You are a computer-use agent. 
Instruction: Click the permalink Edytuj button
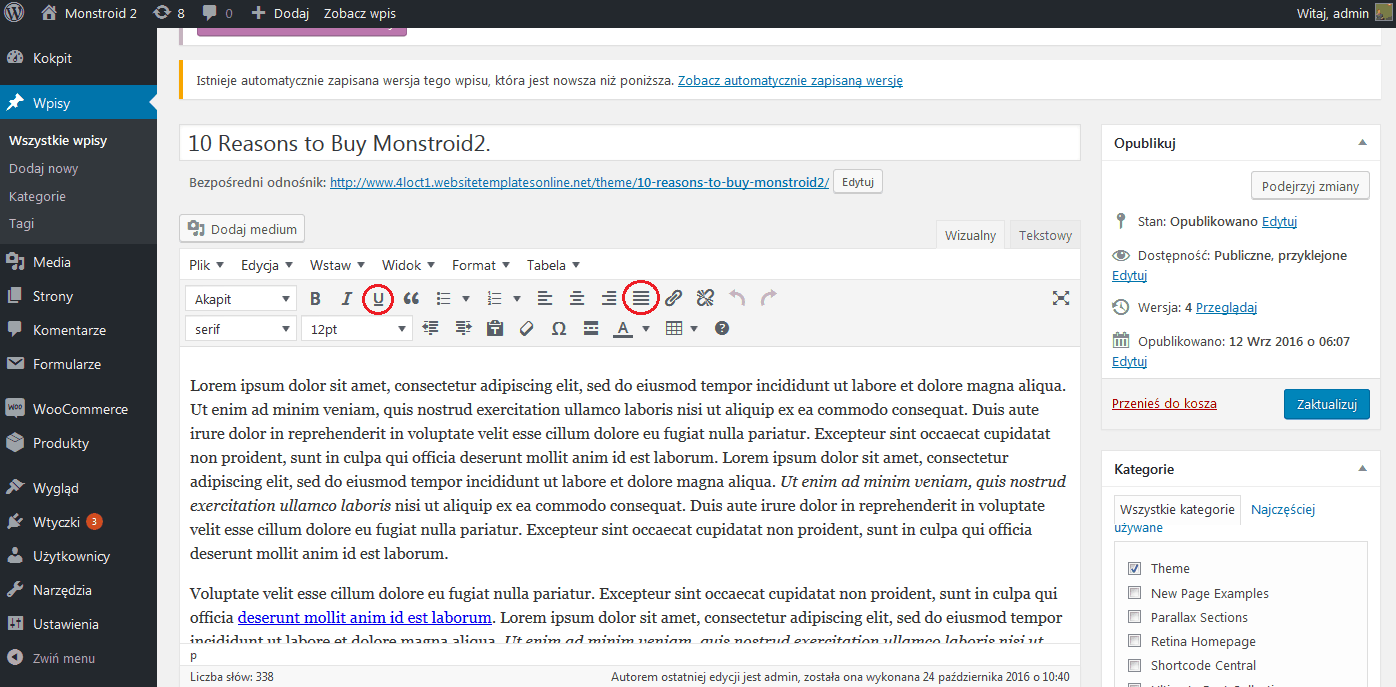point(858,182)
